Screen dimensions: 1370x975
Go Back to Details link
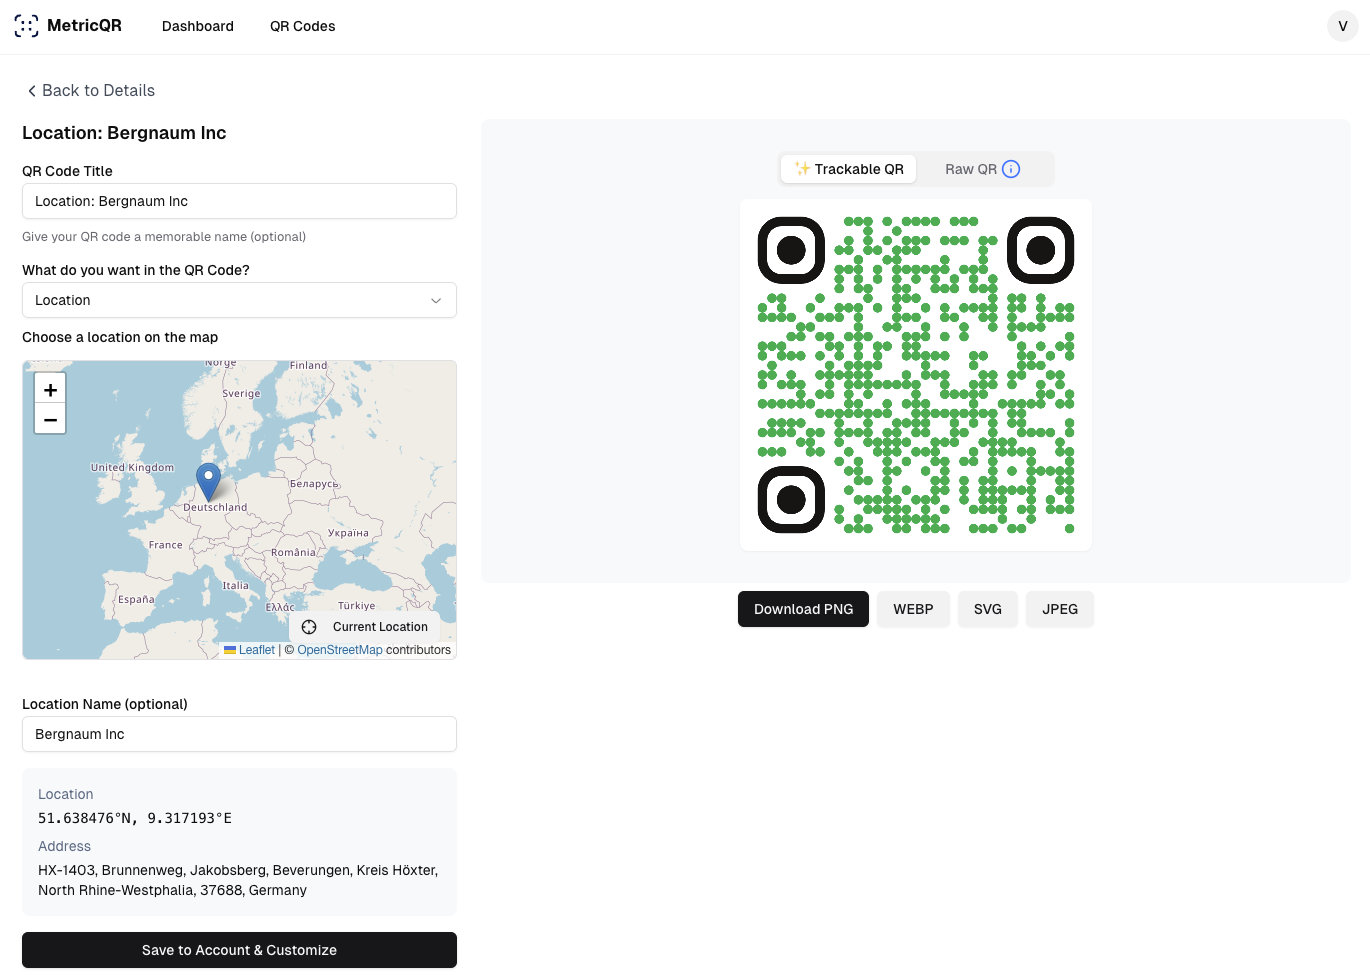(x=91, y=91)
